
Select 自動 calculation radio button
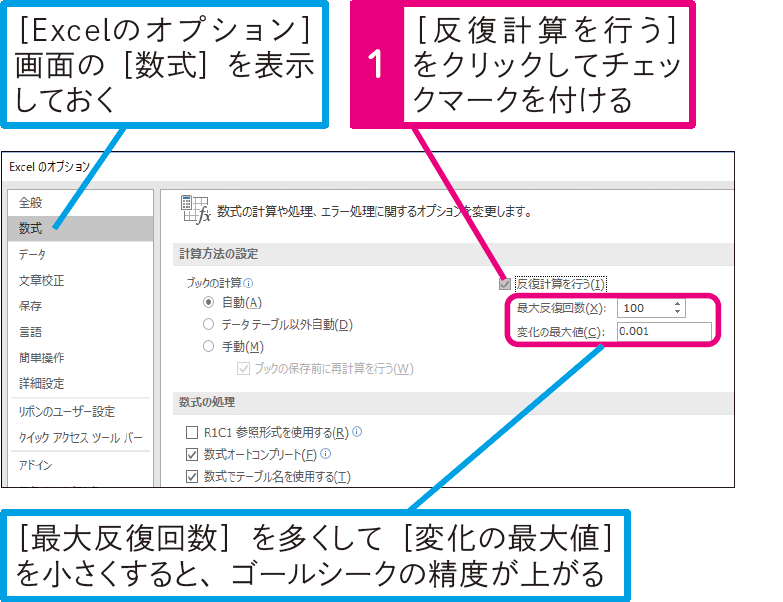[208, 302]
